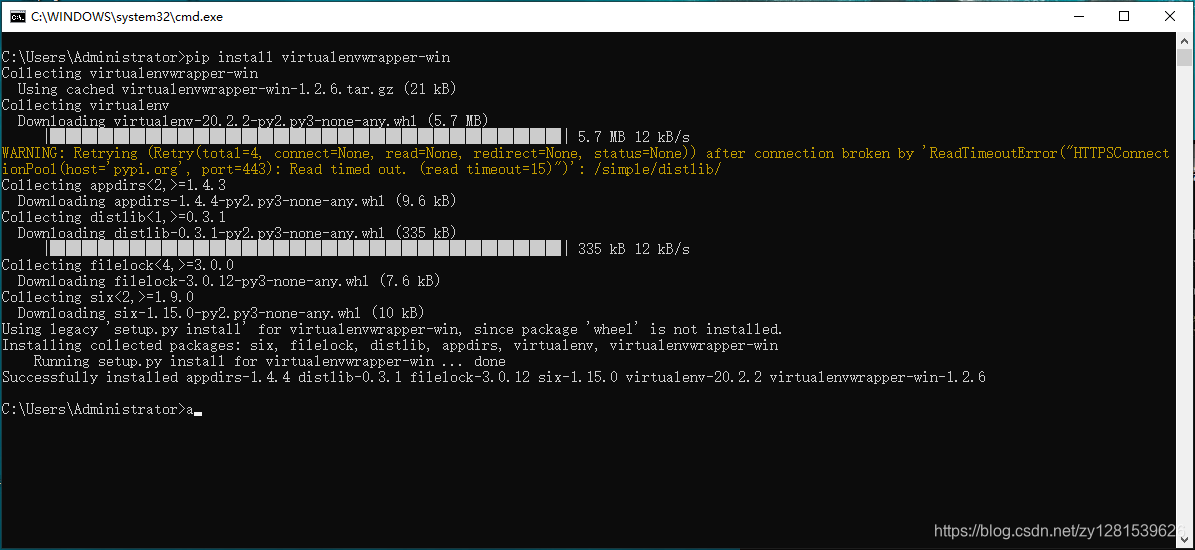Click 'Downloading six-1.15.0-py2.py3-none-any.whl' line

click(x=221, y=313)
